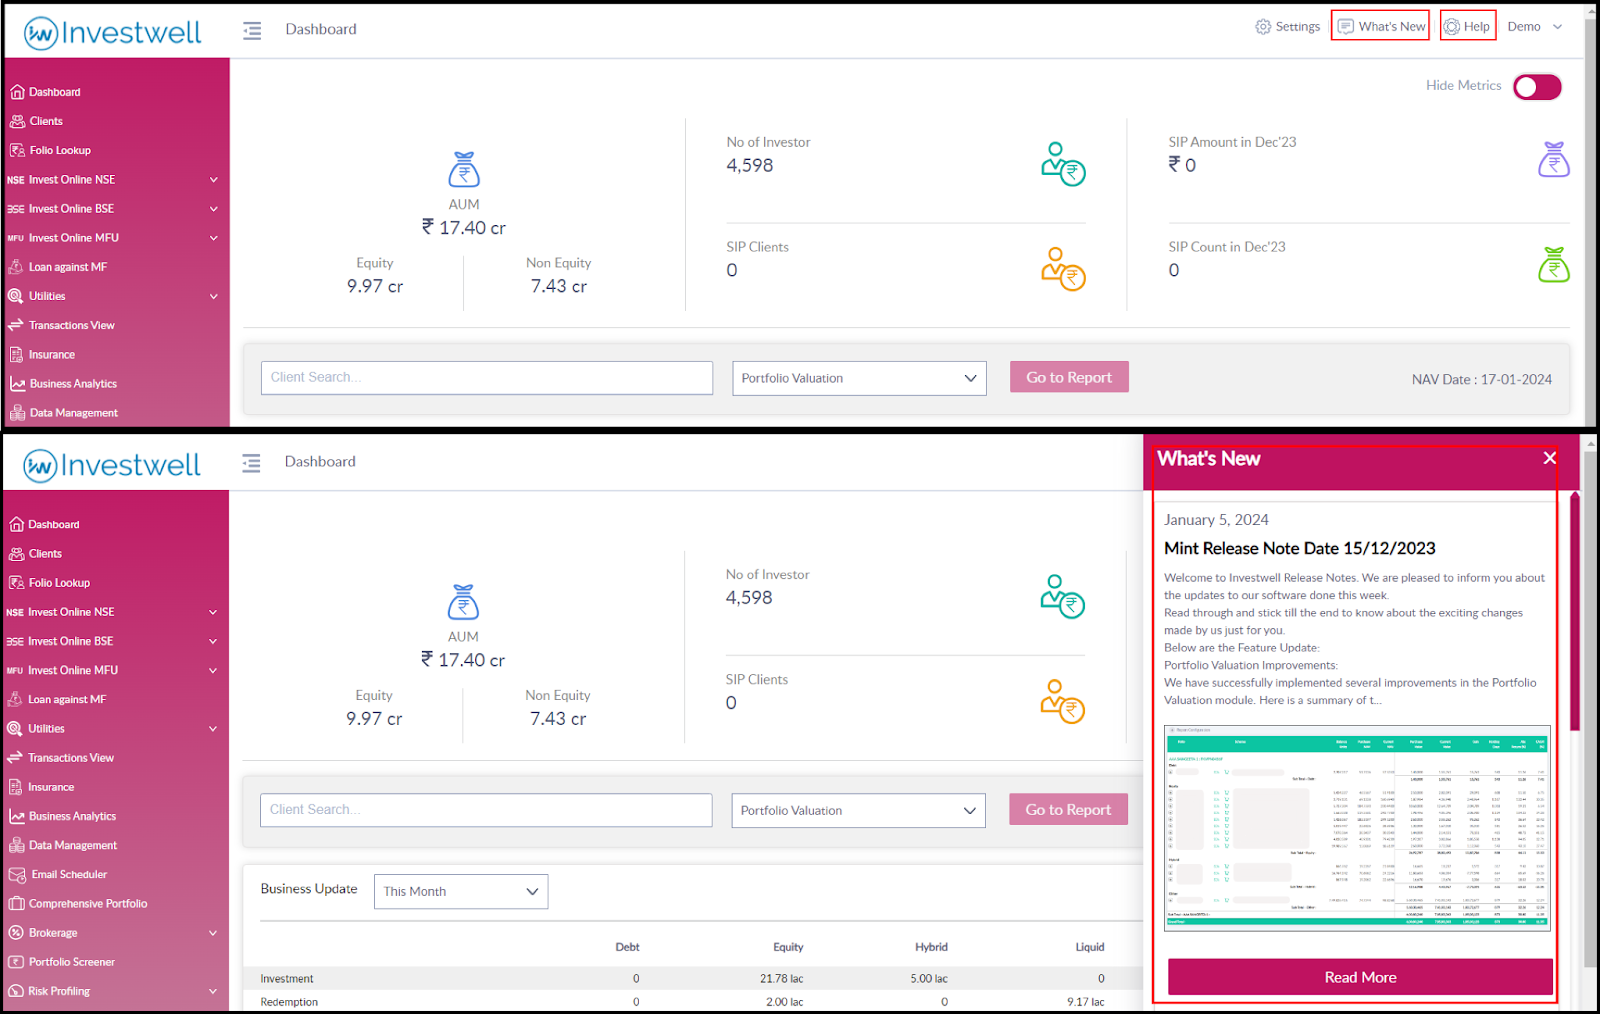Toggle the Hide Metrics switch
Screen dimensions: 1600x1014
[1537, 87]
